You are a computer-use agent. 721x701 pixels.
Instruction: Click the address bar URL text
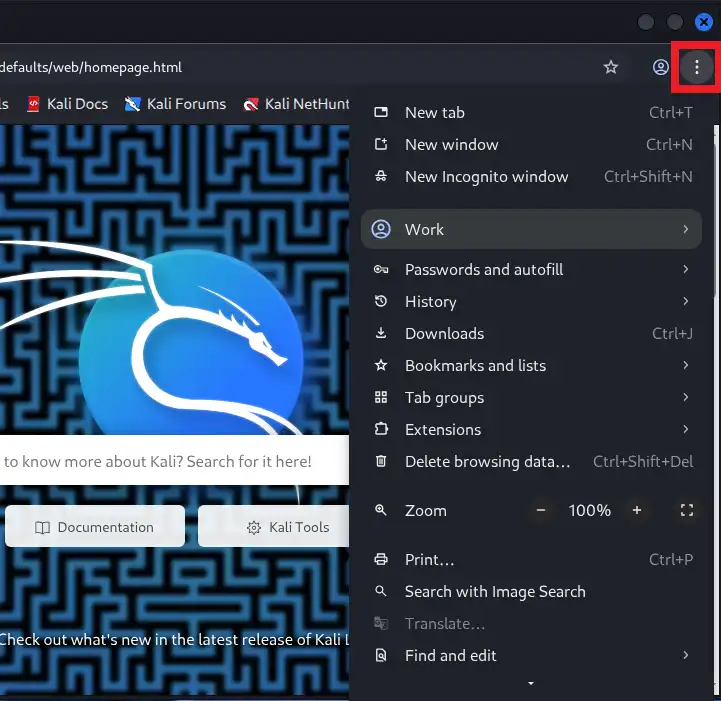click(x=91, y=68)
